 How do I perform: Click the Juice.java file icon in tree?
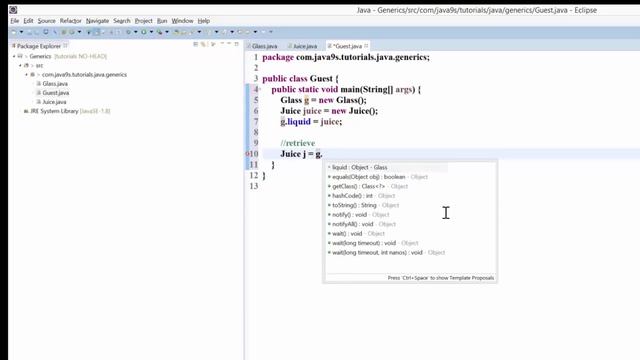pos(39,102)
